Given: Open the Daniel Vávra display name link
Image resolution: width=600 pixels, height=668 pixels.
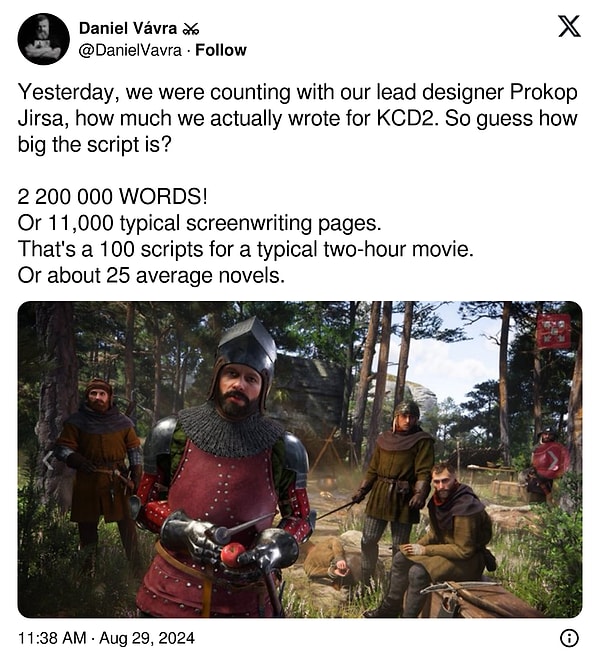Looking at the screenshot, I should 128,28.
